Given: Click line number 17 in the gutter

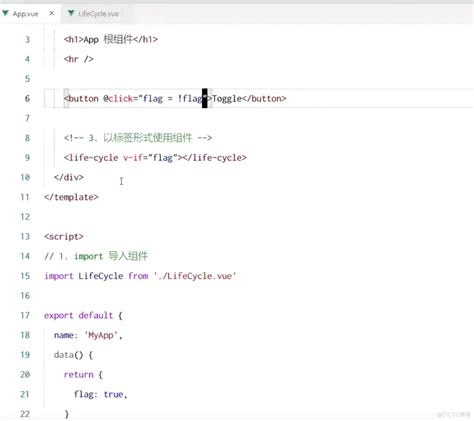Looking at the screenshot, I should (25, 315).
